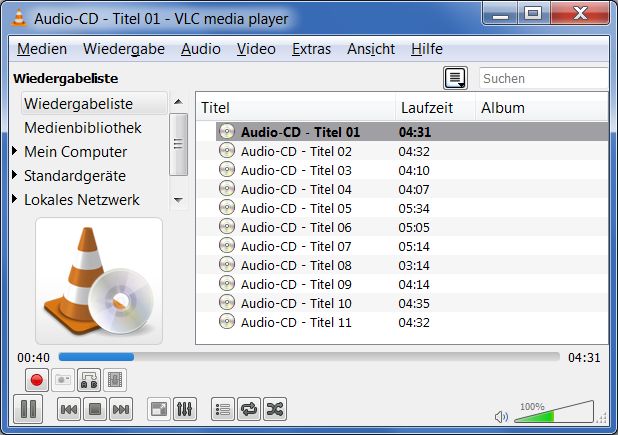Stop playback with the stop button
This screenshot has width=618, height=435.
95,409
